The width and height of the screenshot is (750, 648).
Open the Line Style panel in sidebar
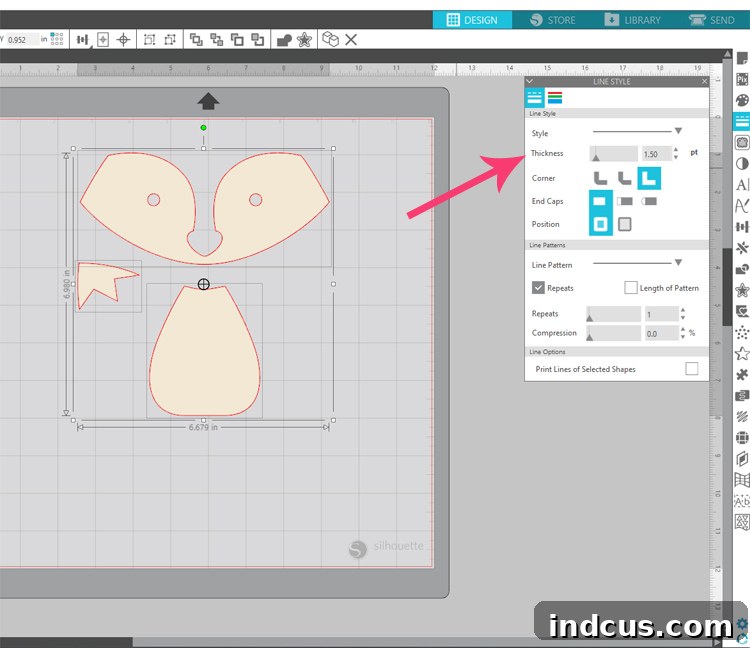click(x=742, y=121)
